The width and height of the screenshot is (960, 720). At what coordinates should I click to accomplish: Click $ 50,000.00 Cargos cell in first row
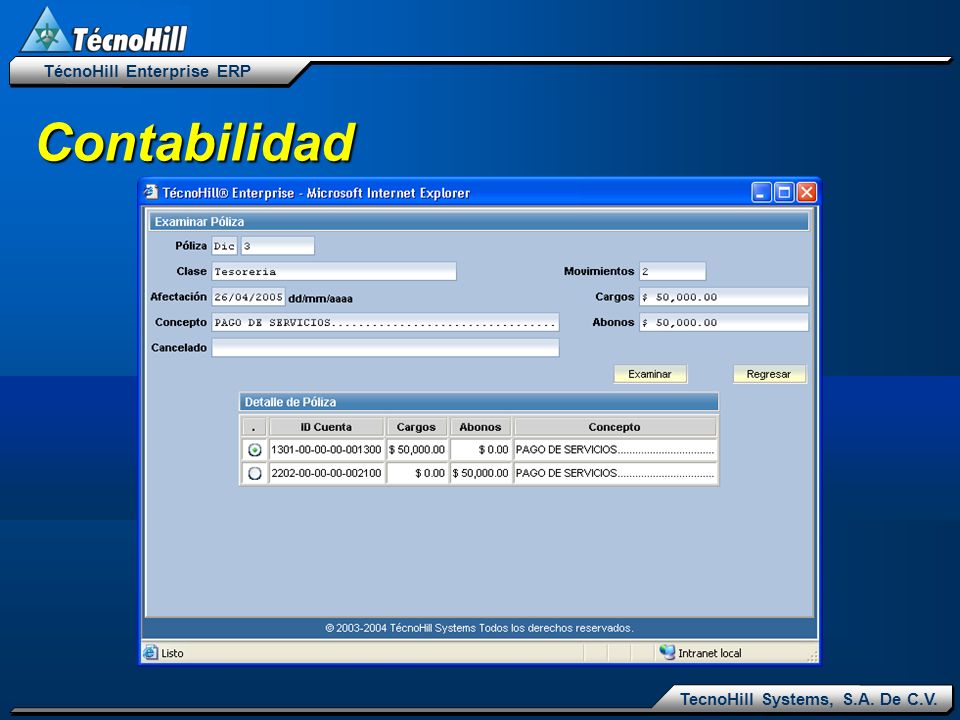pyautogui.click(x=416, y=450)
